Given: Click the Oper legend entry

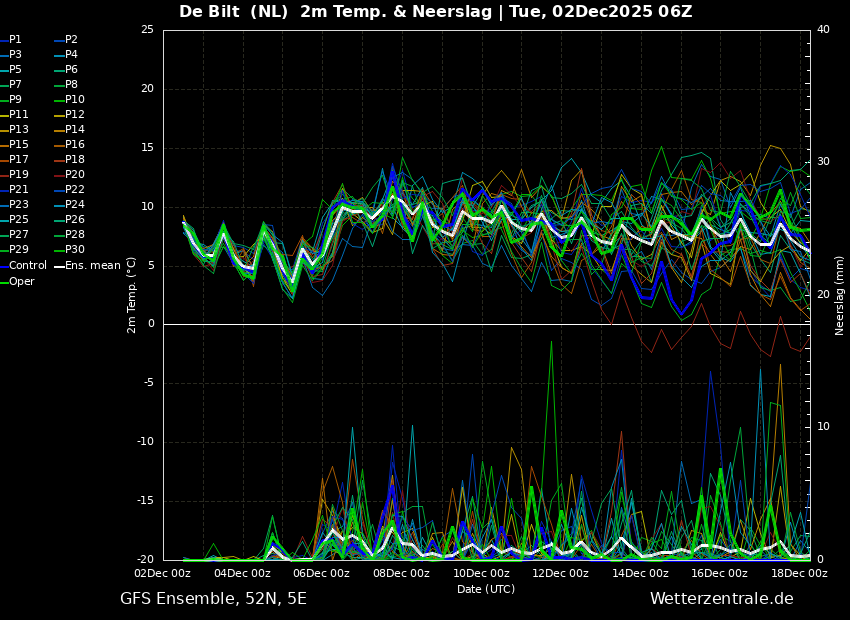Looking at the screenshot, I should pyautogui.click(x=22, y=281).
